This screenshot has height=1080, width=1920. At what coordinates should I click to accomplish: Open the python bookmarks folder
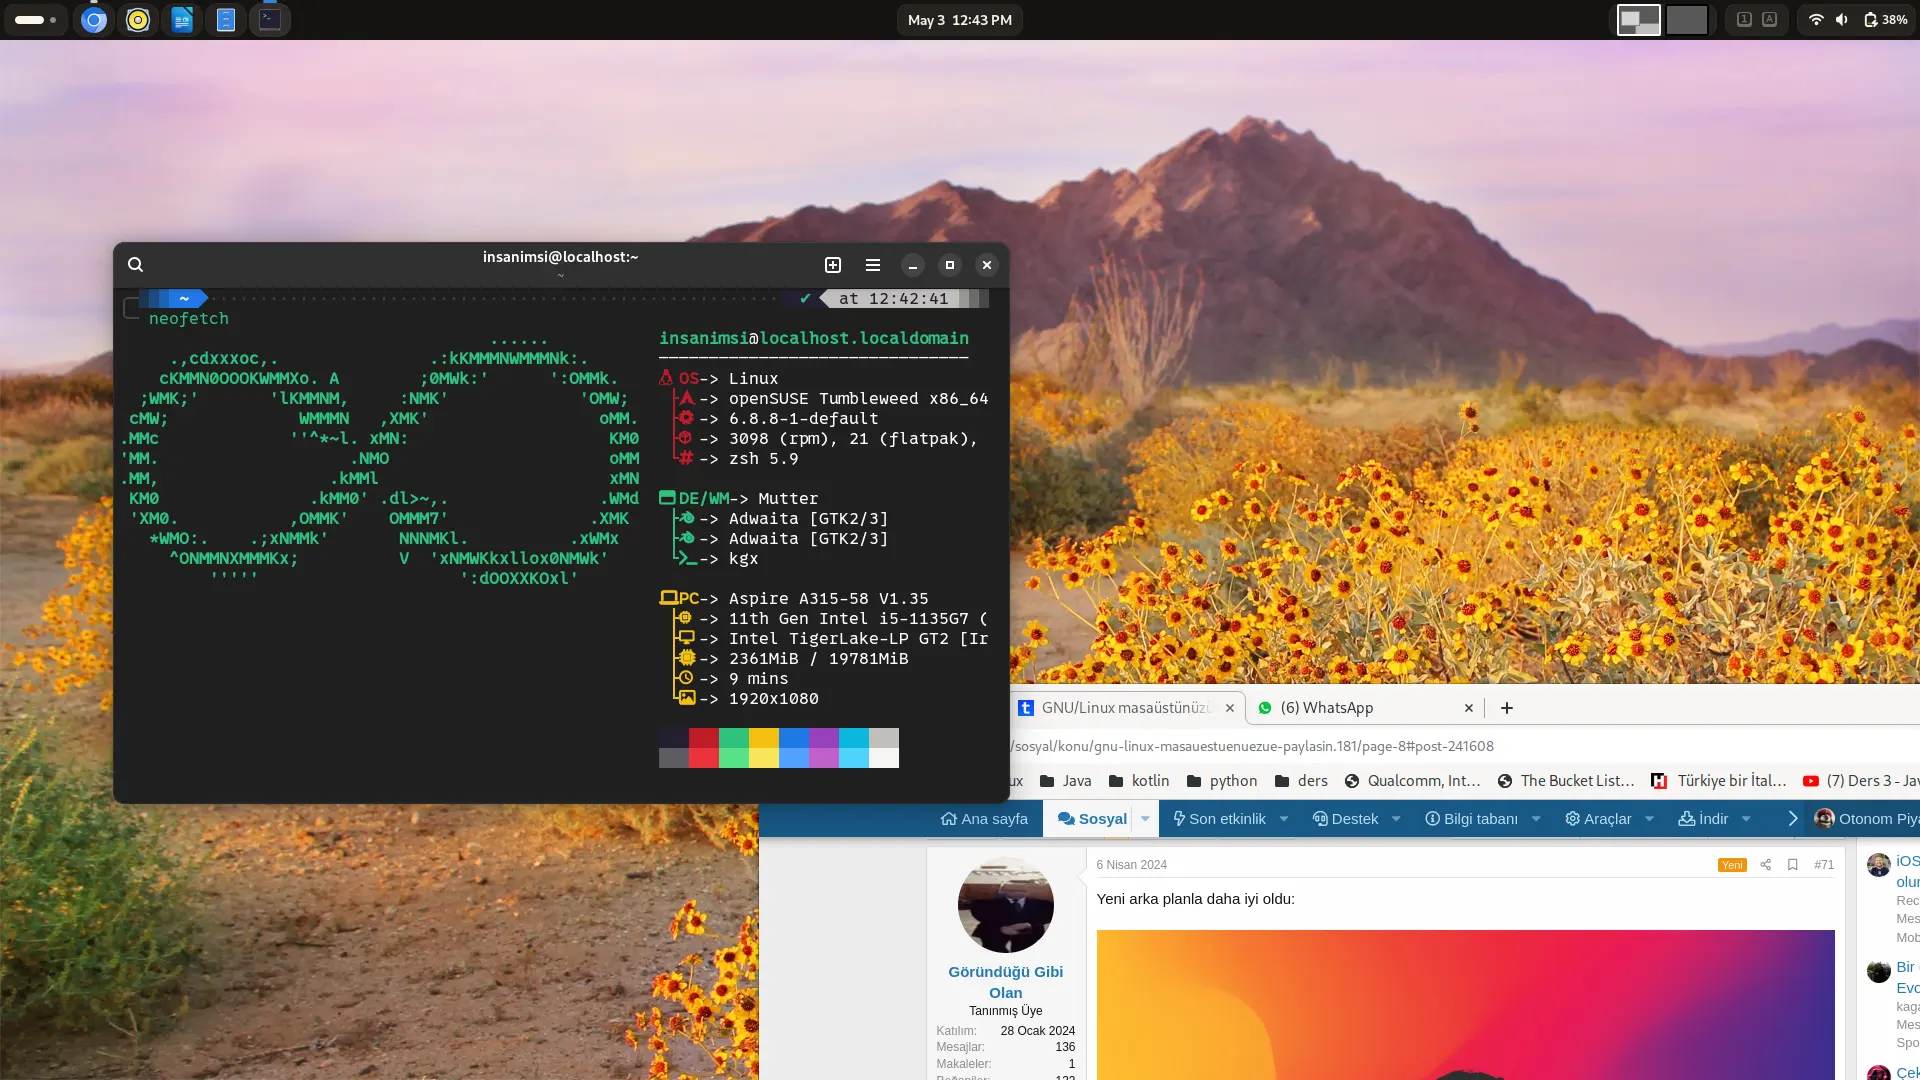pos(1222,781)
